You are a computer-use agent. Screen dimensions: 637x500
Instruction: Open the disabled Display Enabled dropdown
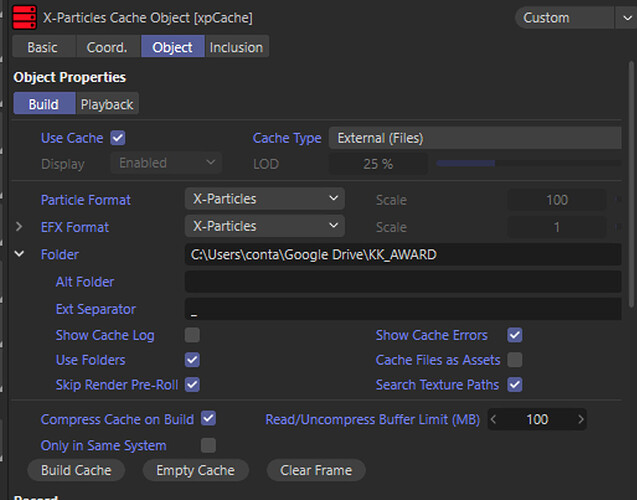166,163
